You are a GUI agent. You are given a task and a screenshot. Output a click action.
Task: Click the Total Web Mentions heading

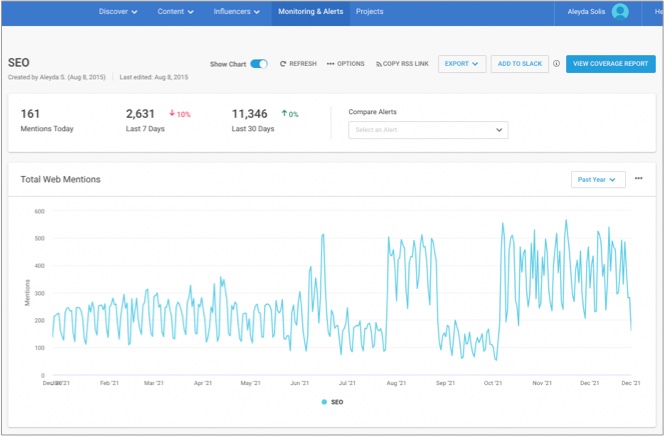point(61,179)
